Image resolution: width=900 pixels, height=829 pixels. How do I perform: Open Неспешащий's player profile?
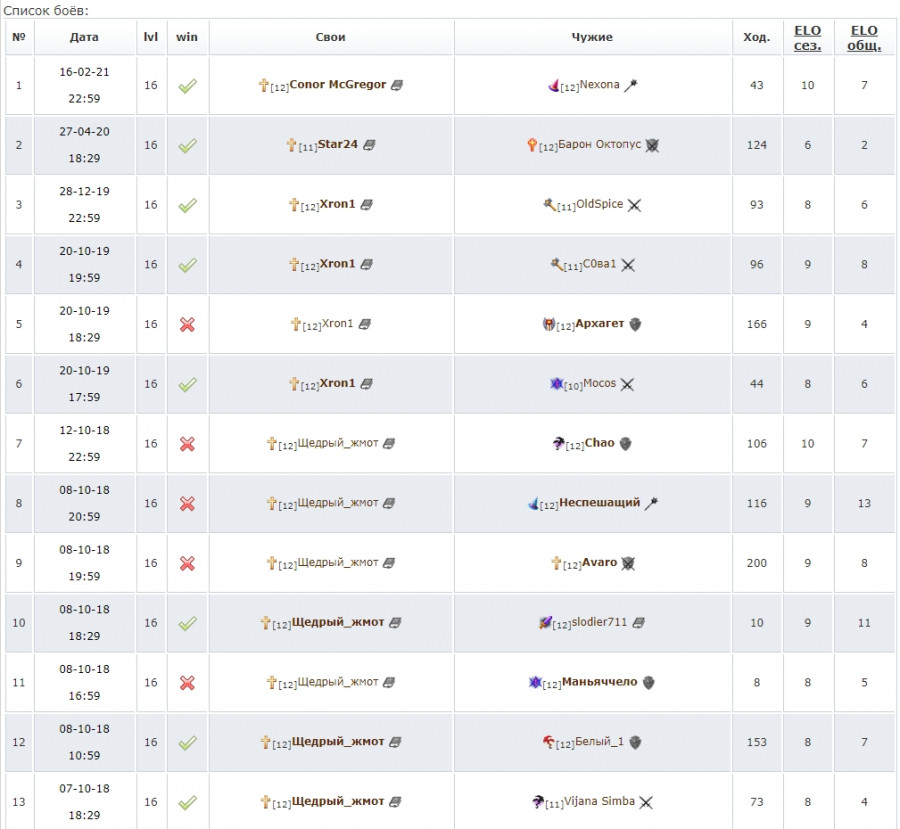pos(599,502)
